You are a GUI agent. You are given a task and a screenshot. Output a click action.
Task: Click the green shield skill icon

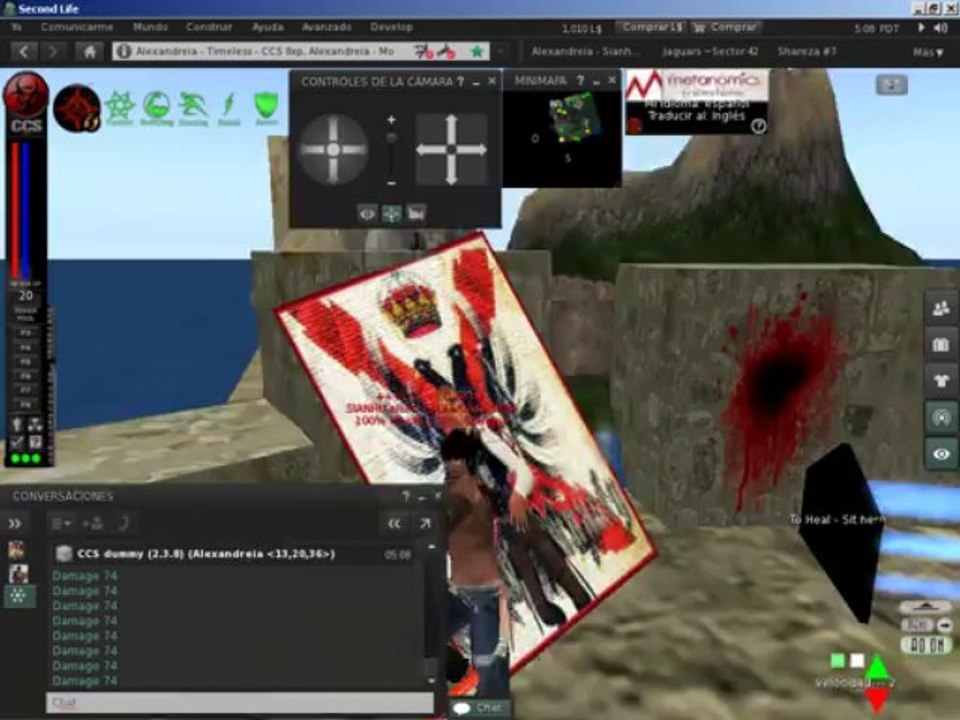click(x=266, y=108)
